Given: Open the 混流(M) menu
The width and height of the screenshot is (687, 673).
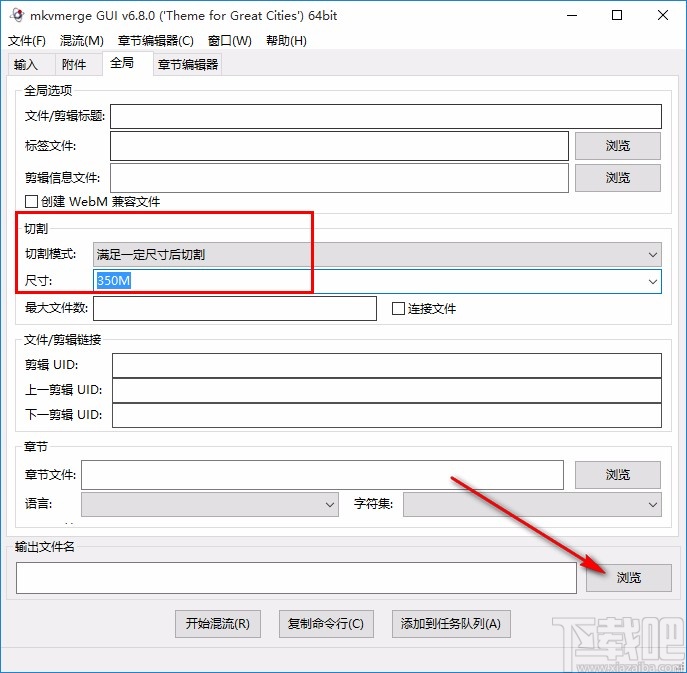Looking at the screenshot, I should pos(81,41).
